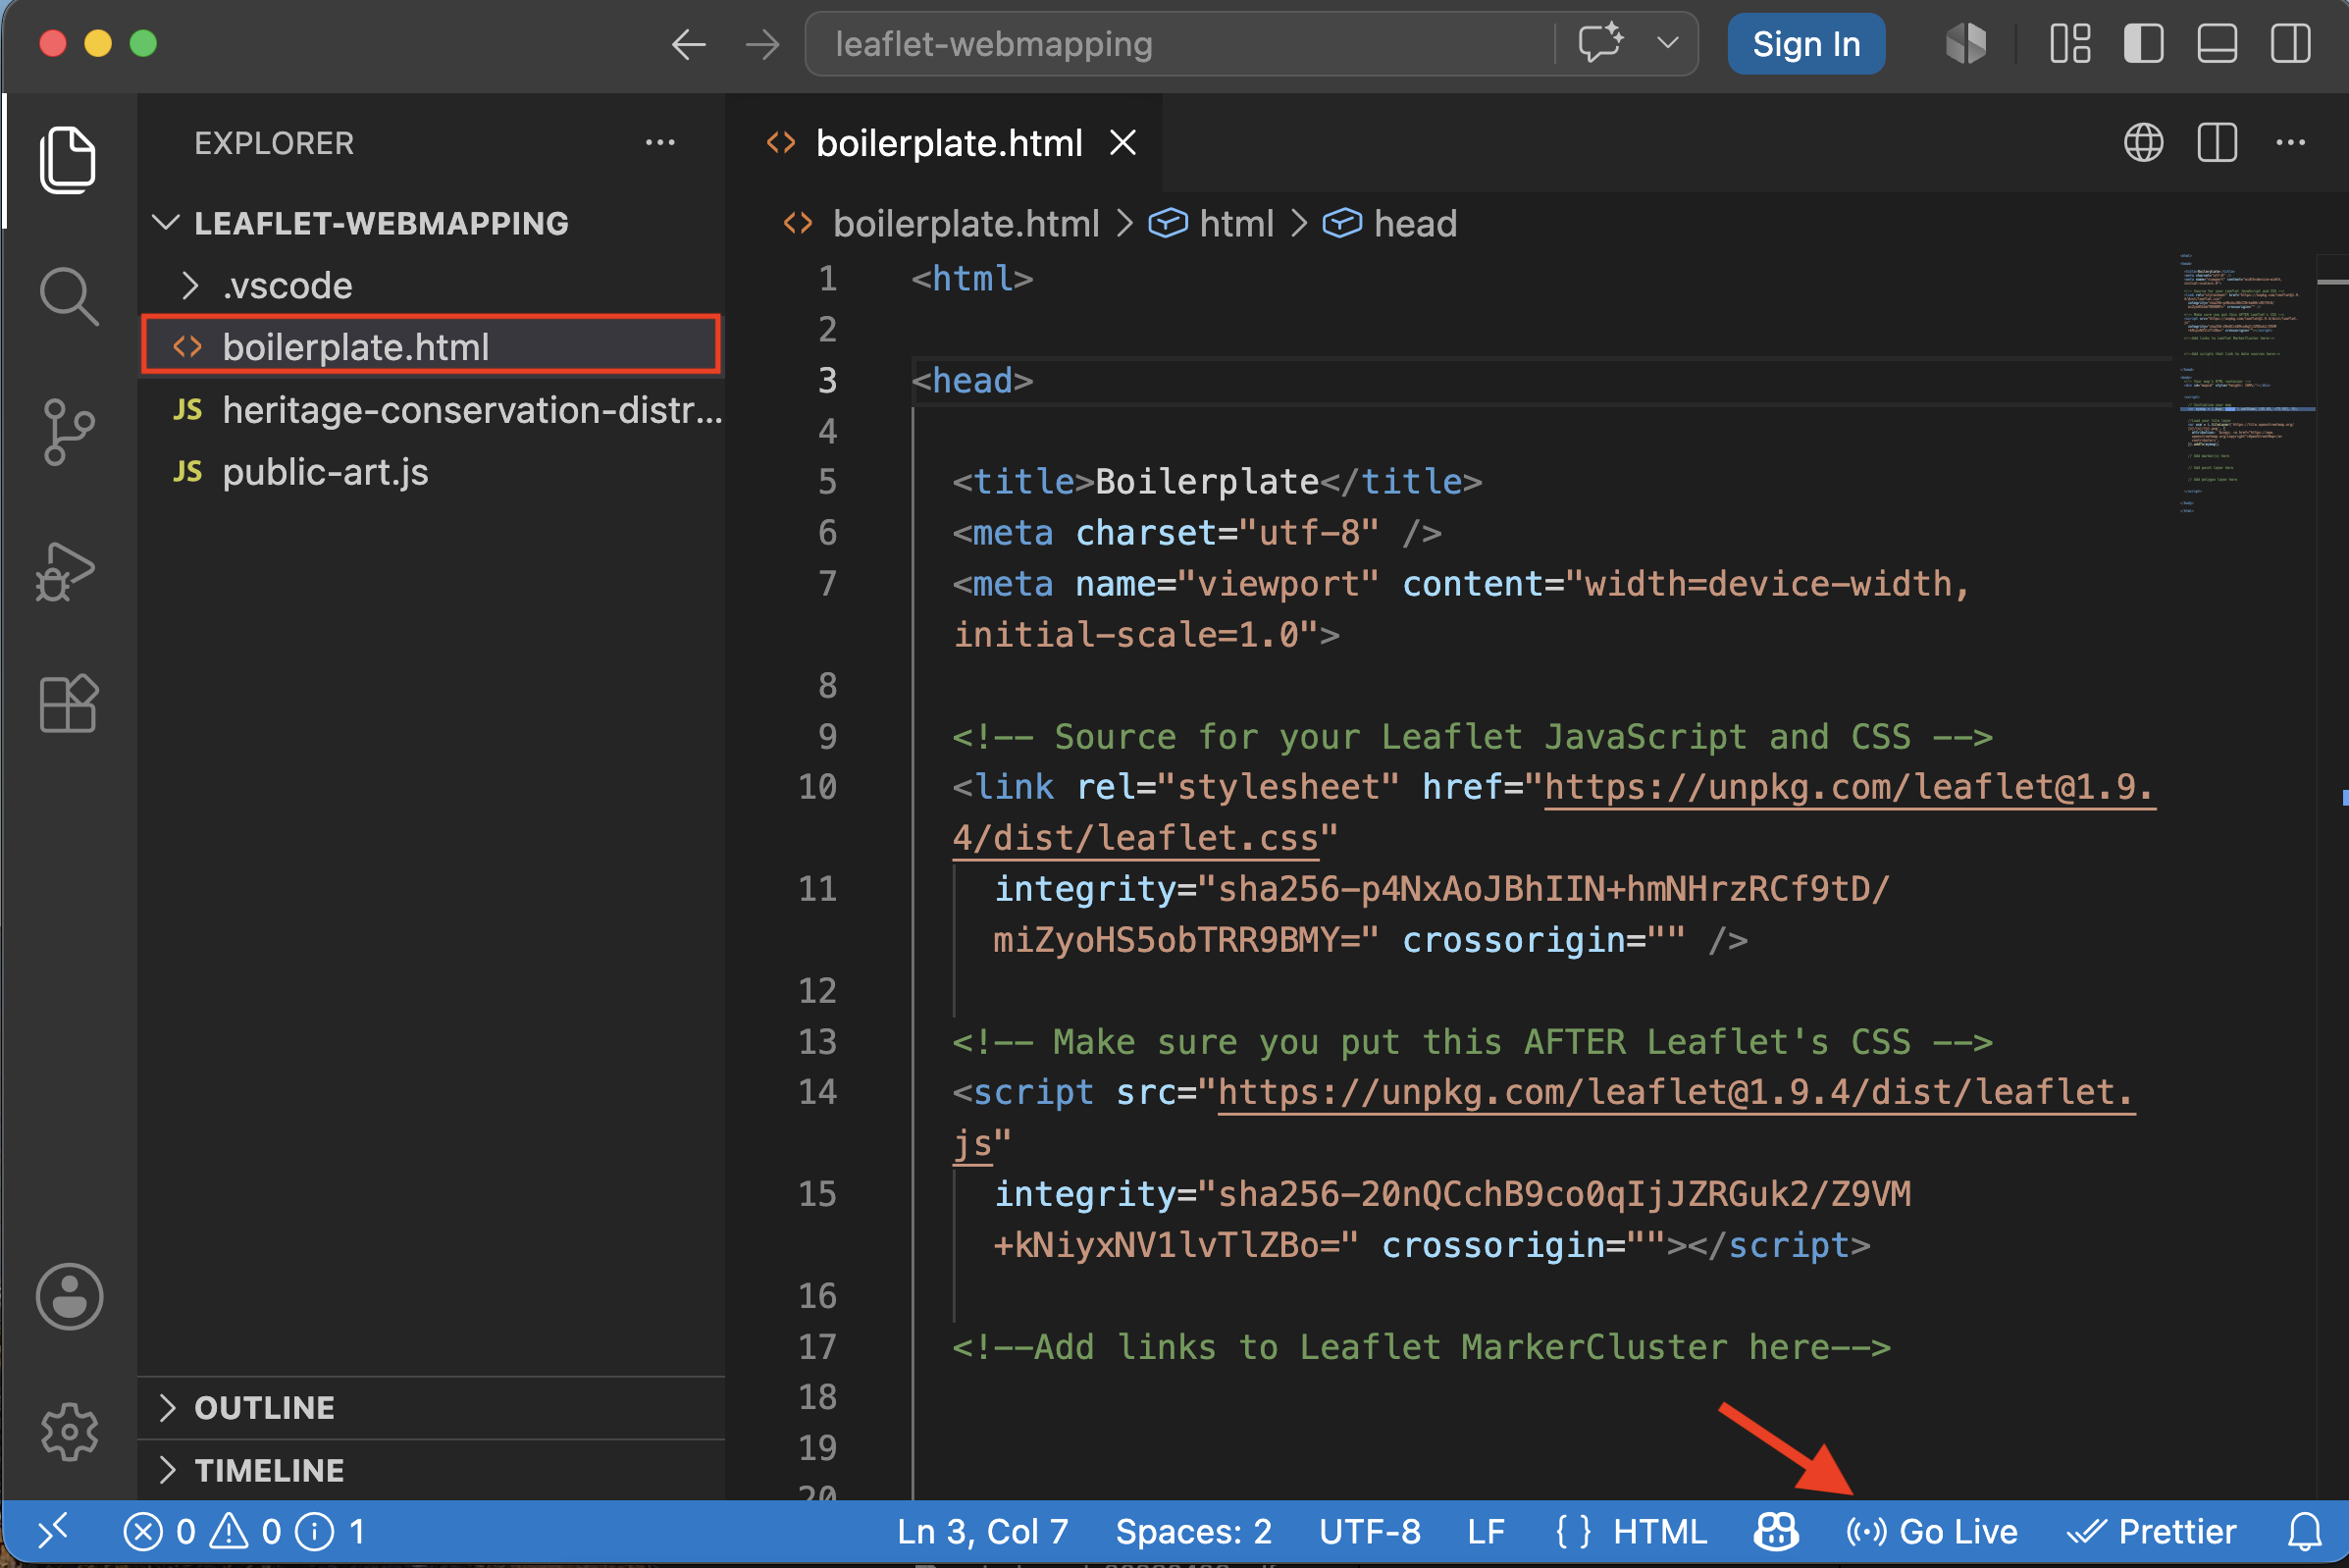Open the remote window indicator in status bar
Screen dimensions: 2349x1568
click(x=53, y=1530)
